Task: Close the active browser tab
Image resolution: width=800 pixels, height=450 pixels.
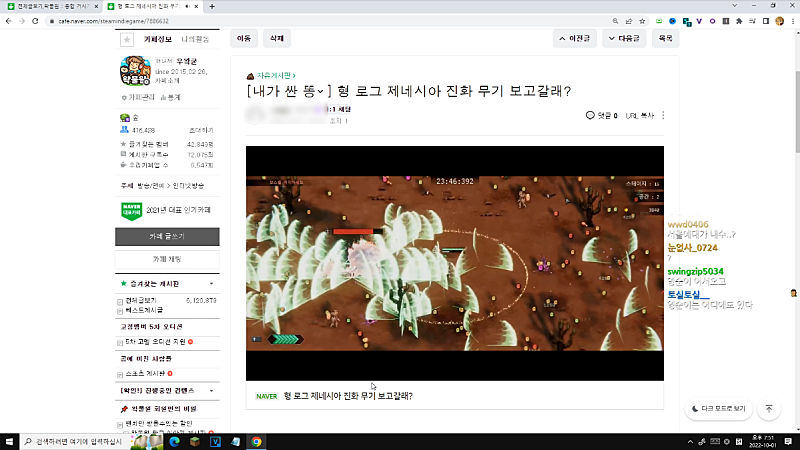Action: 196,6
